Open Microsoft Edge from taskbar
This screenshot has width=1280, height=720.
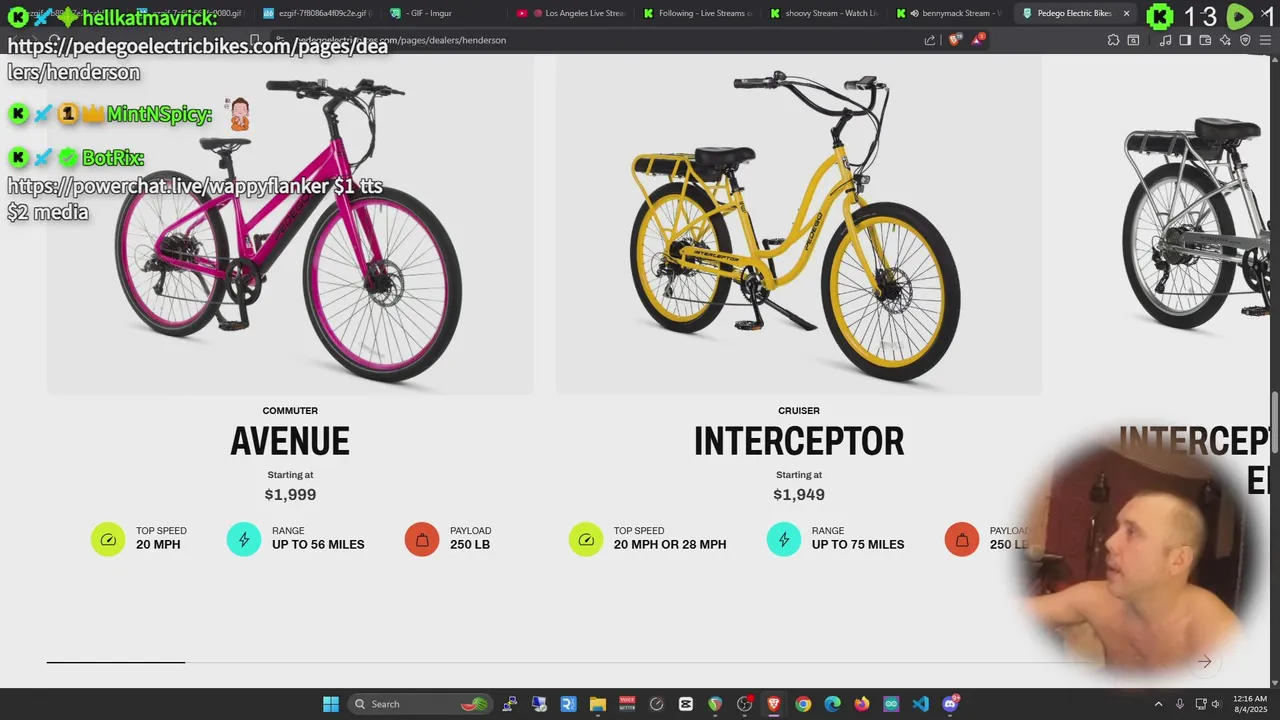tap(832, 704)
